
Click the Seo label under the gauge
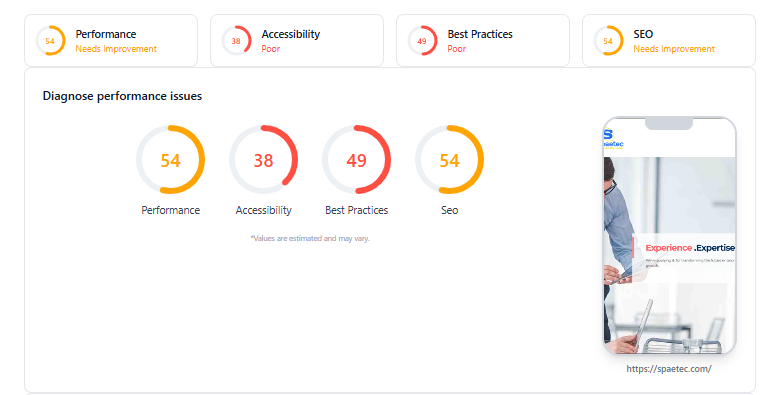[449, 210]
